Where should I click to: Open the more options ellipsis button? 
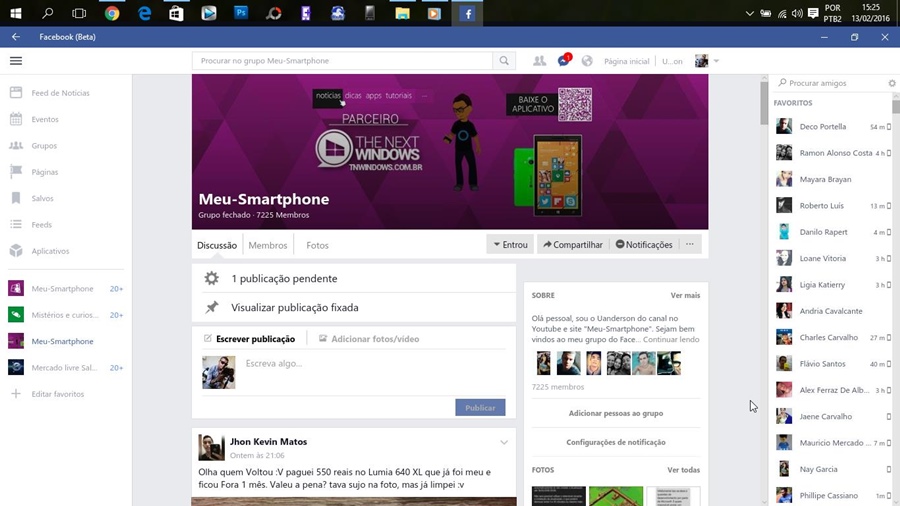coord(689,244)
